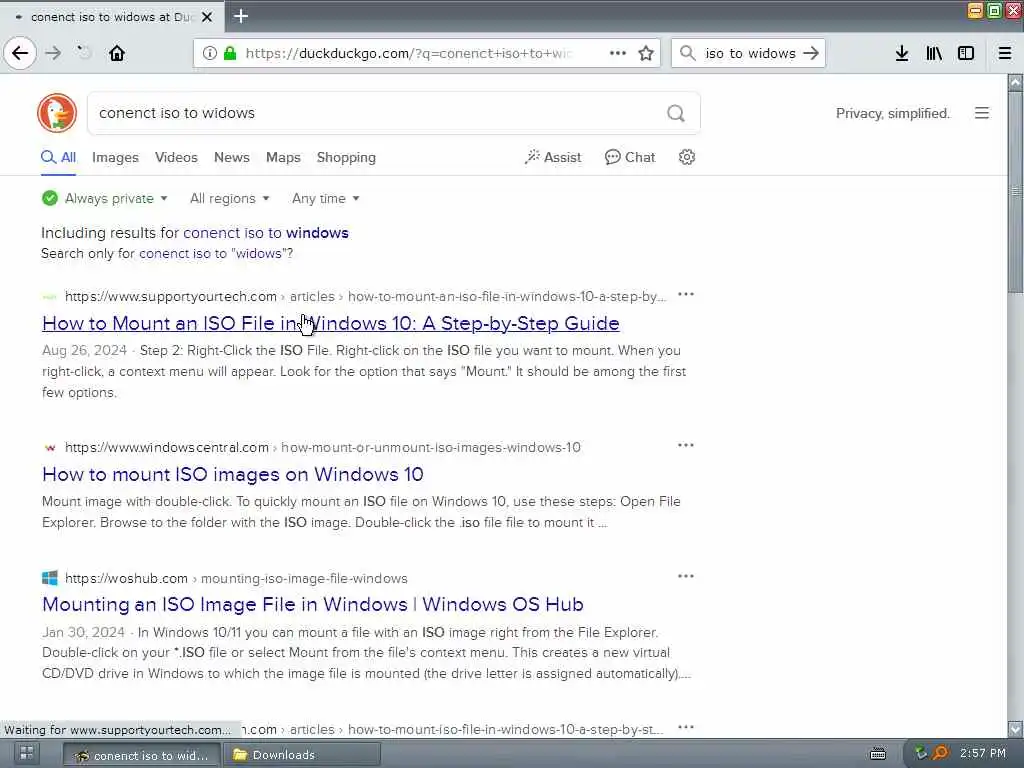The image size is (1024, 768).
Task: Click the vertical scrollbar thumb
Action: (1015, 192)
